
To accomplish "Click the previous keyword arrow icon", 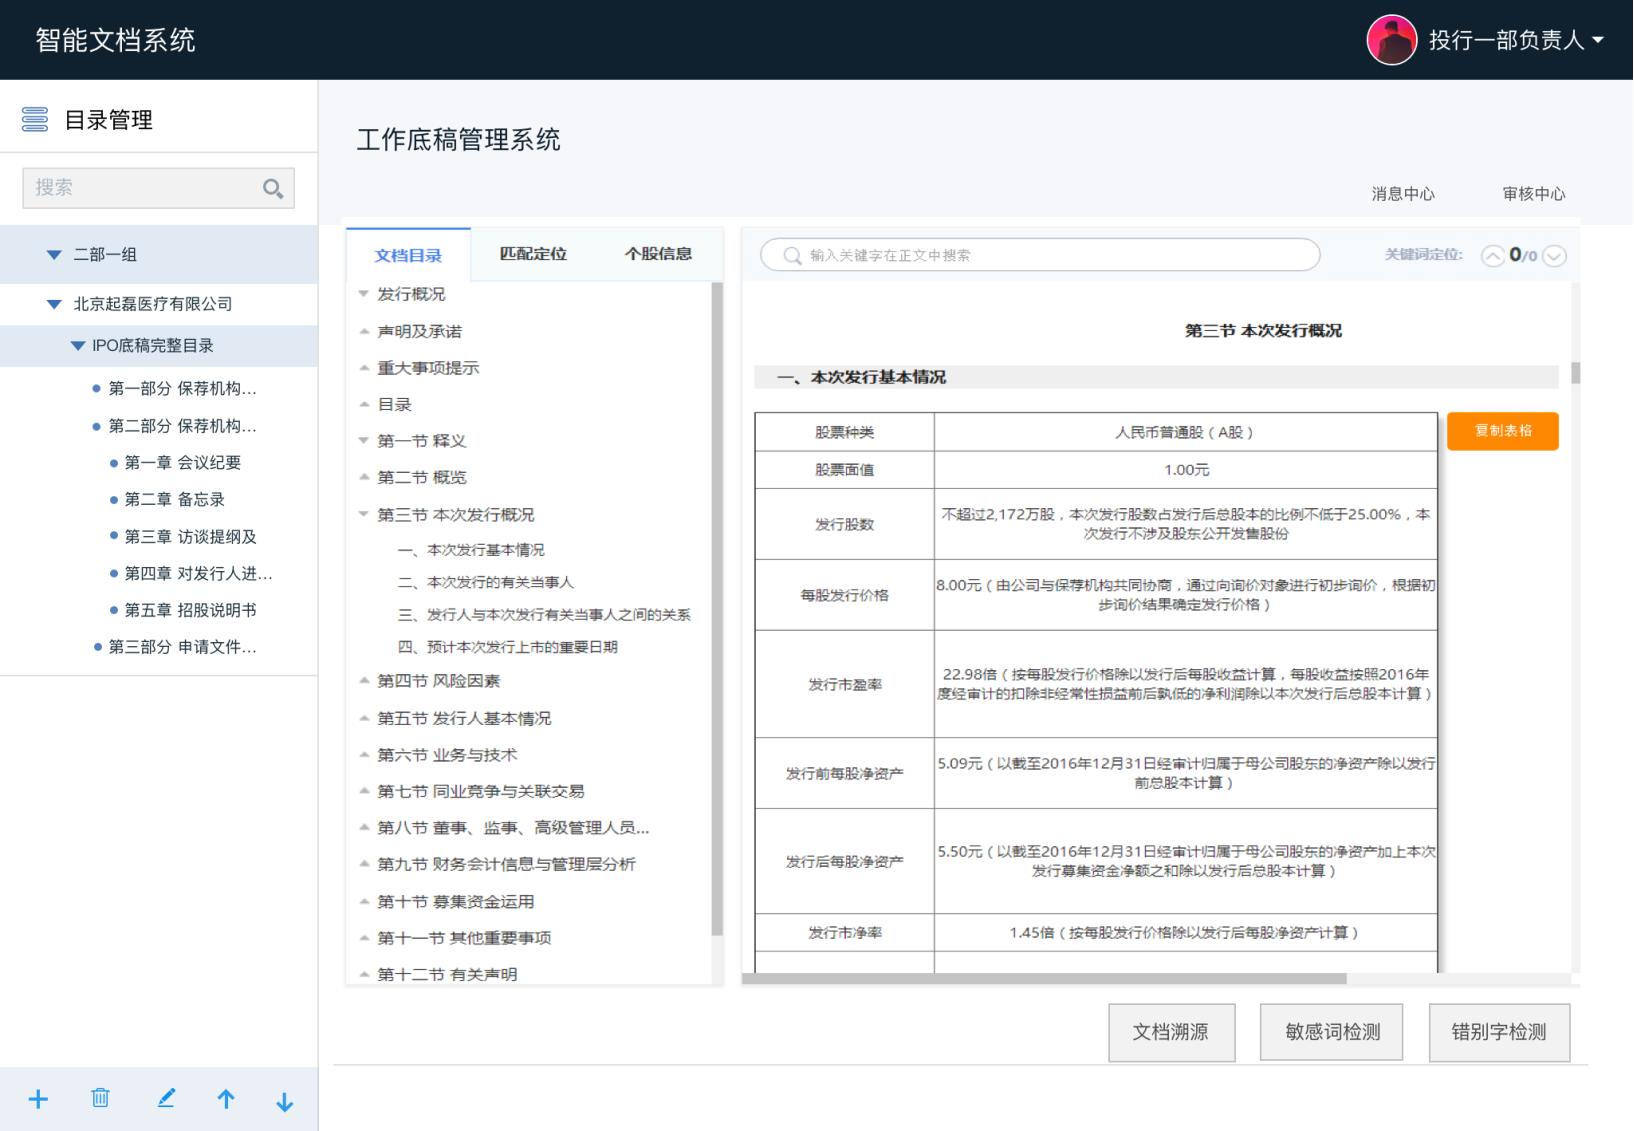I will pyautogui.click(x=1492, y=256).
